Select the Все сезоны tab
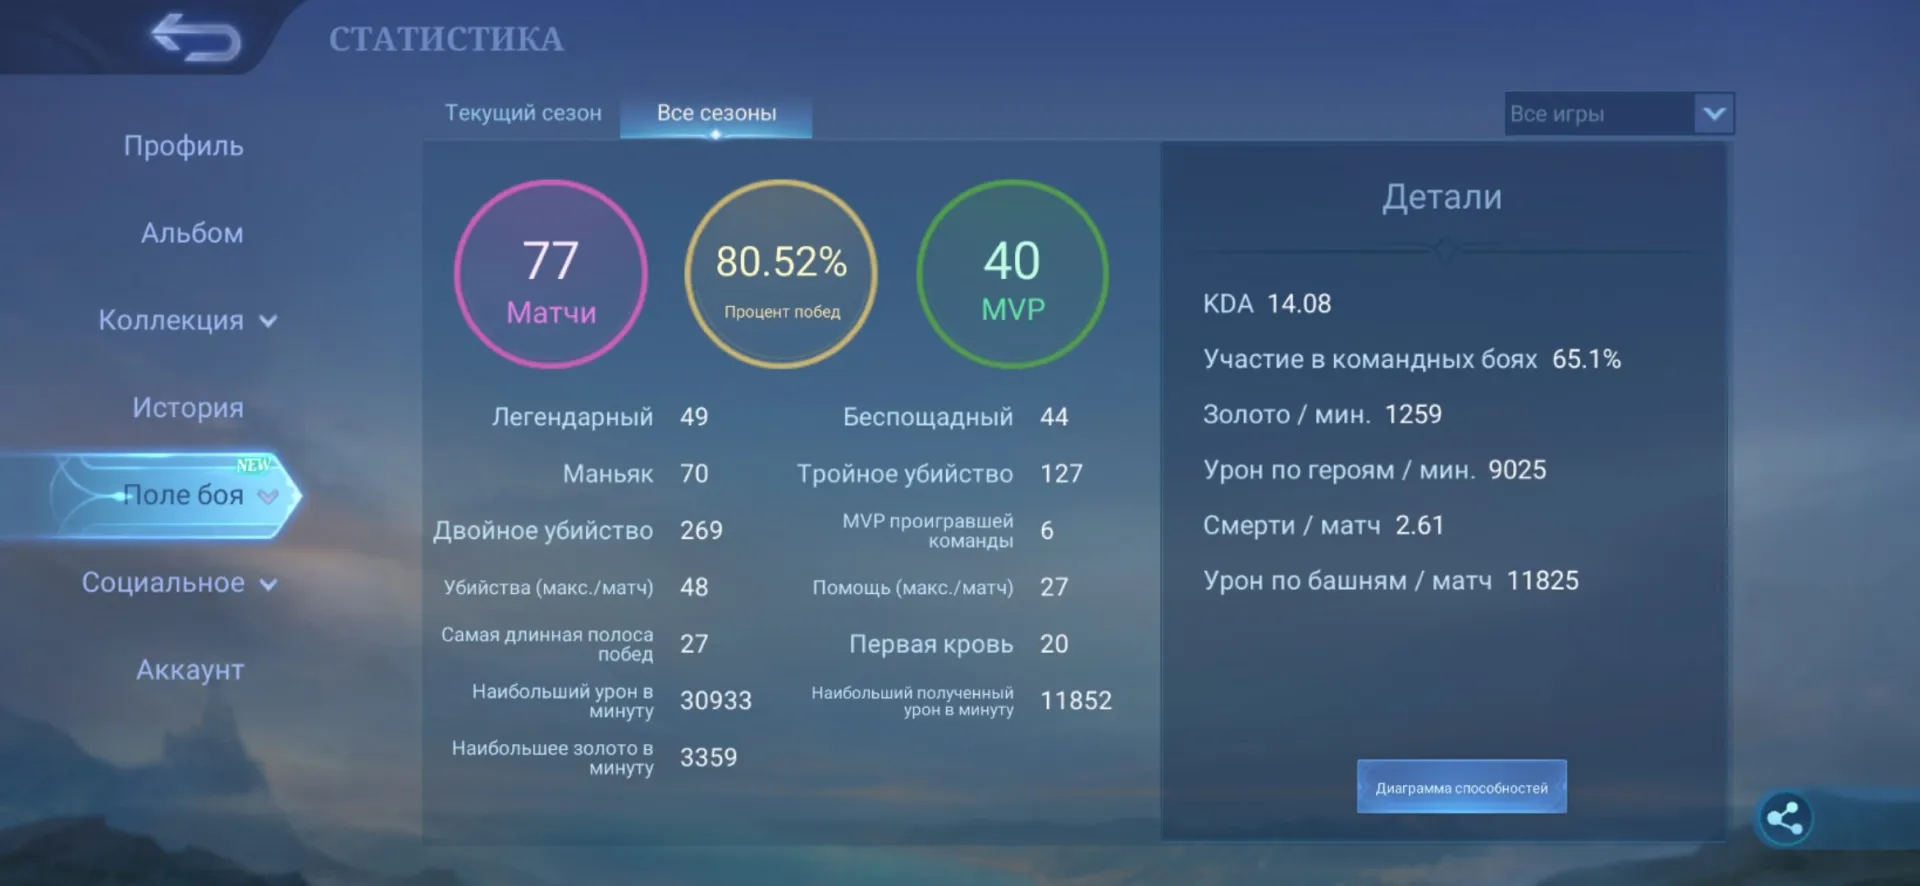The image size is (1920, 886). coord(716,114)
